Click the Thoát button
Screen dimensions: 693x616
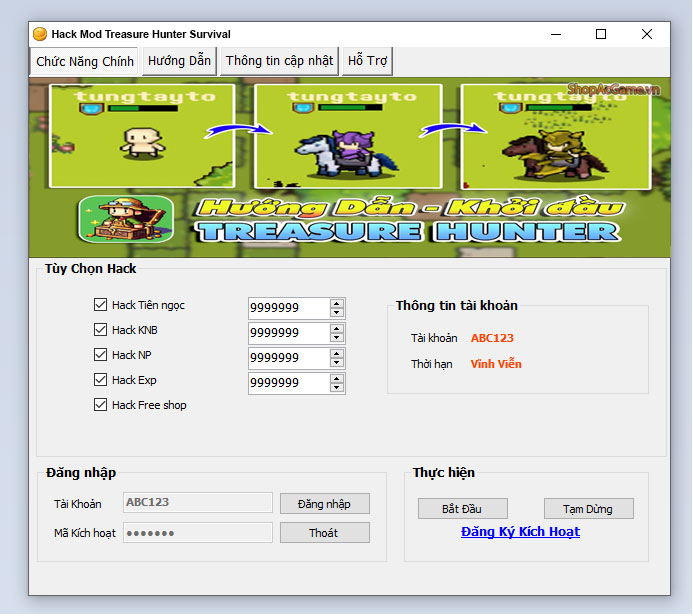pyautogui.click(x=325, y=533)
